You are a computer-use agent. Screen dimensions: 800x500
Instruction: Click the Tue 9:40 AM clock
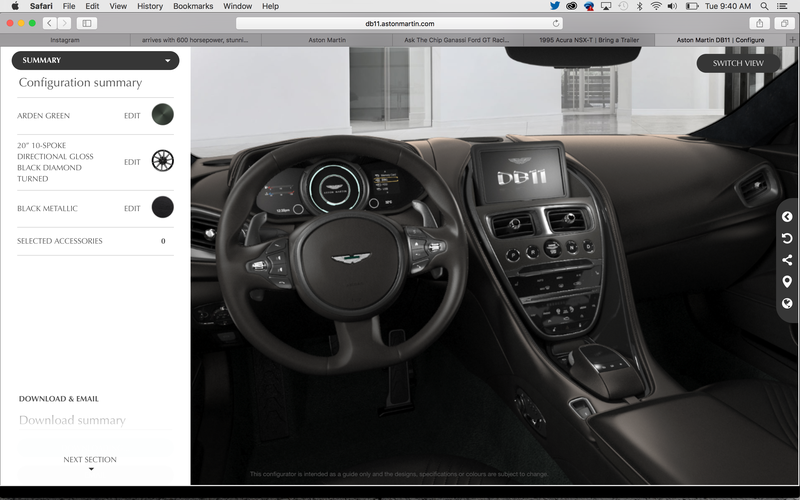728,6
